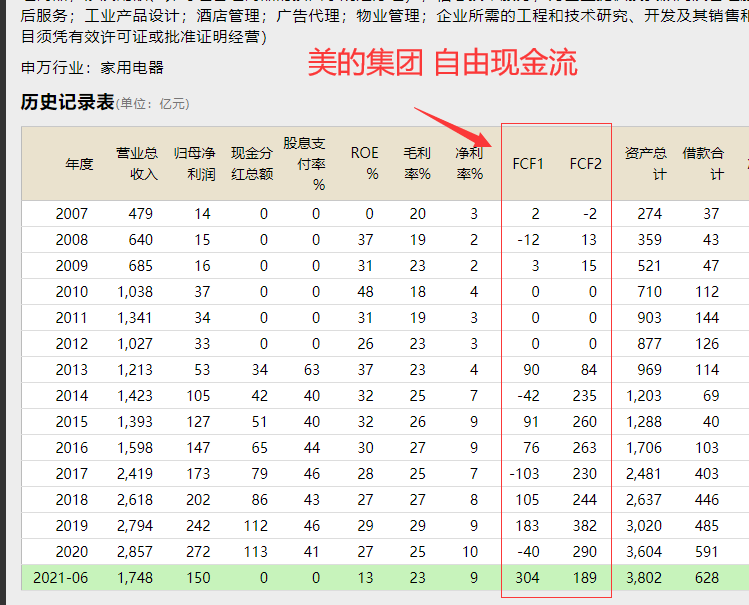Click revenue value 1,038 in 2010 row
The width and height of the screenshot is (749, 605).
[135, 292]
